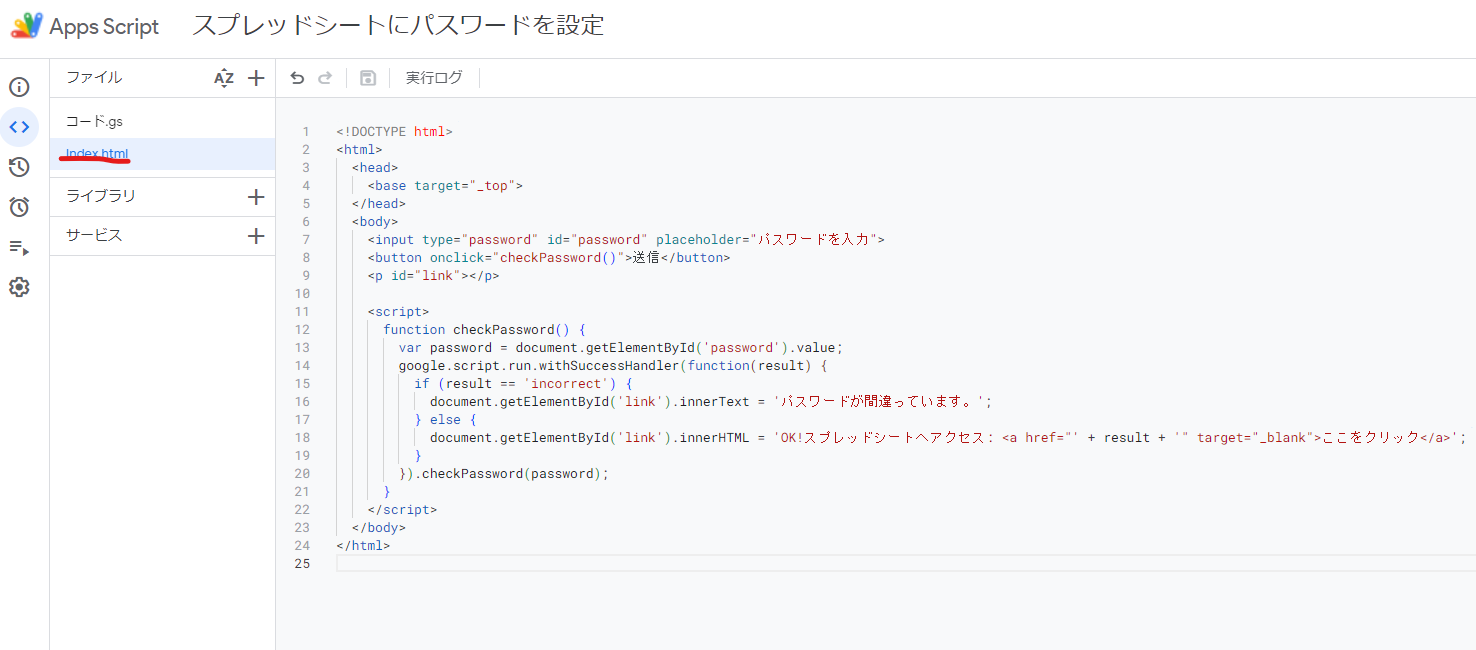Open the Triggers panel
1476x650 pixels.
(x=19, y=207)
